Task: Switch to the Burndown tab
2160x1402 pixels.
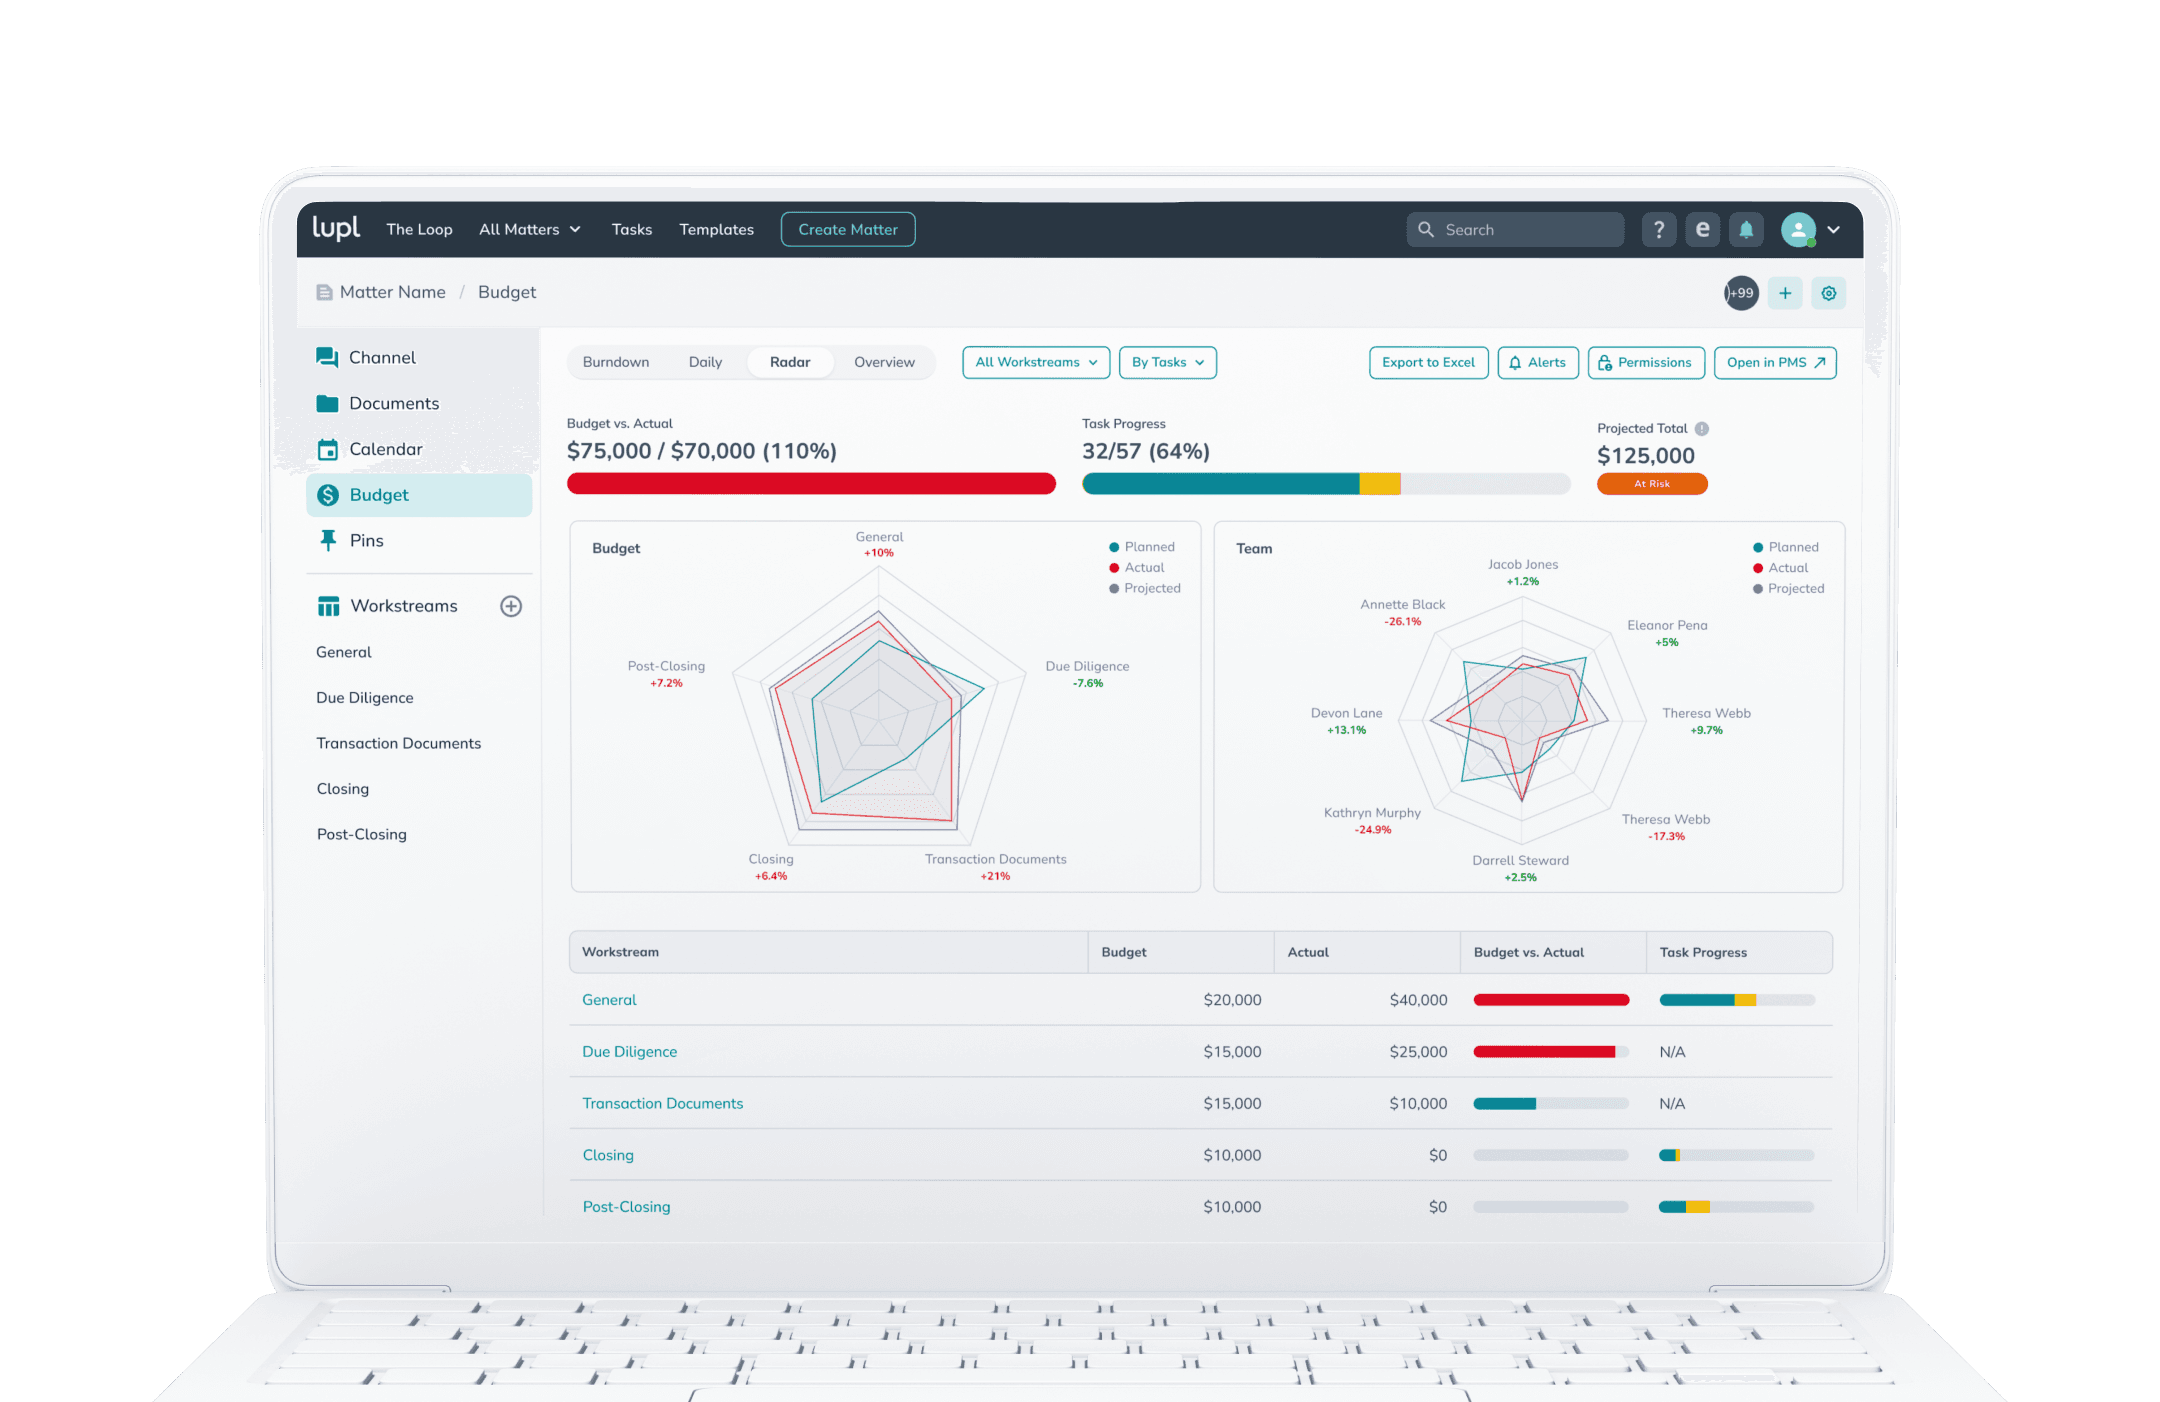Action: (616, 362)
